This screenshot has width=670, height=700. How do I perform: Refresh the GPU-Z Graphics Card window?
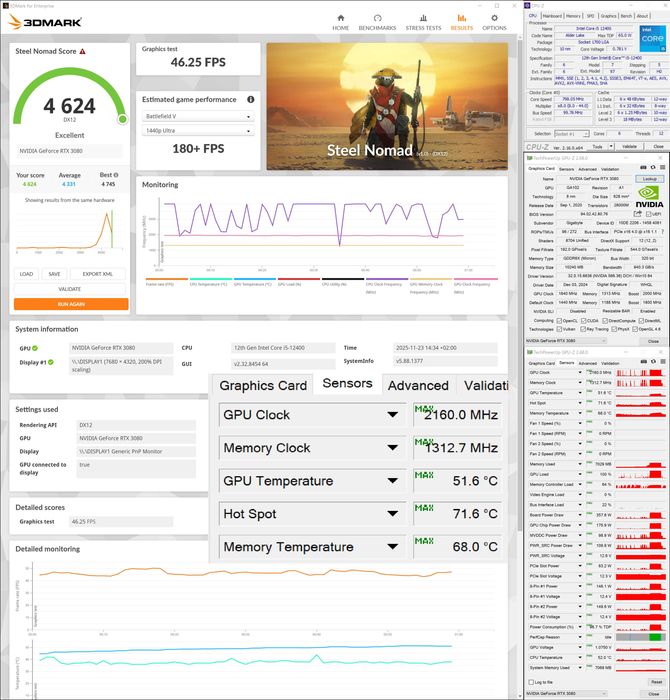(x=653, y=167)
